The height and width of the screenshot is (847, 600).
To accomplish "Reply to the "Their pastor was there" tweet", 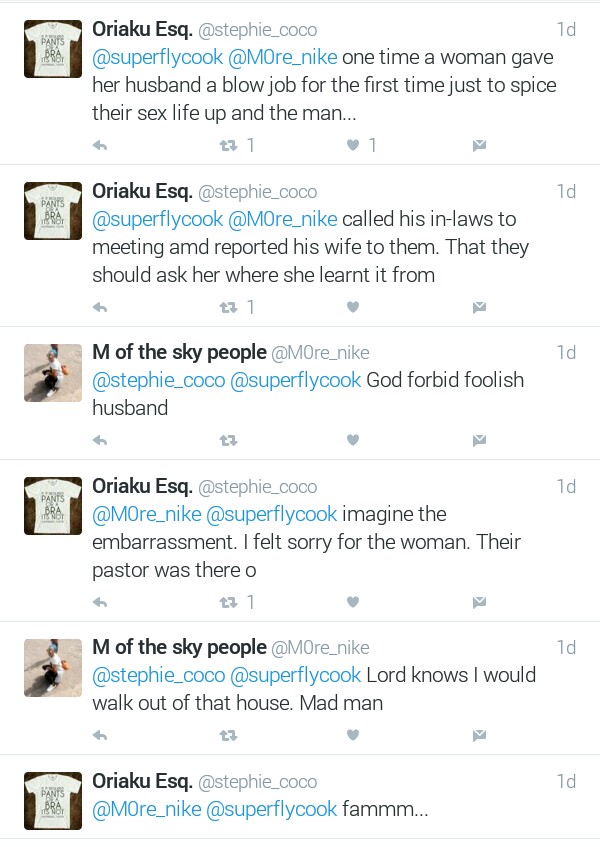I will [100, 602].
